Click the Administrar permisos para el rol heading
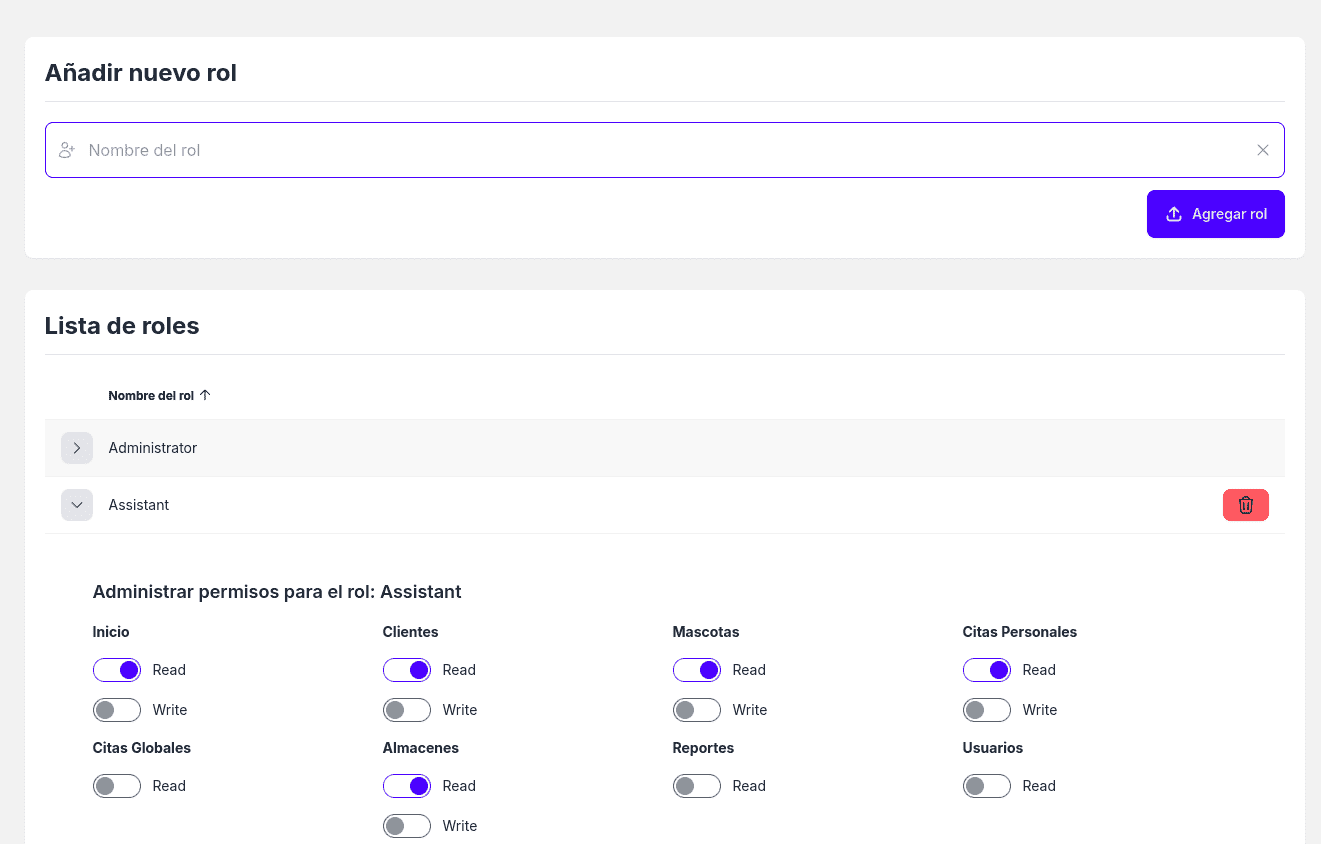This screenshot has height=844, width=1321. [x=277, y=592]
